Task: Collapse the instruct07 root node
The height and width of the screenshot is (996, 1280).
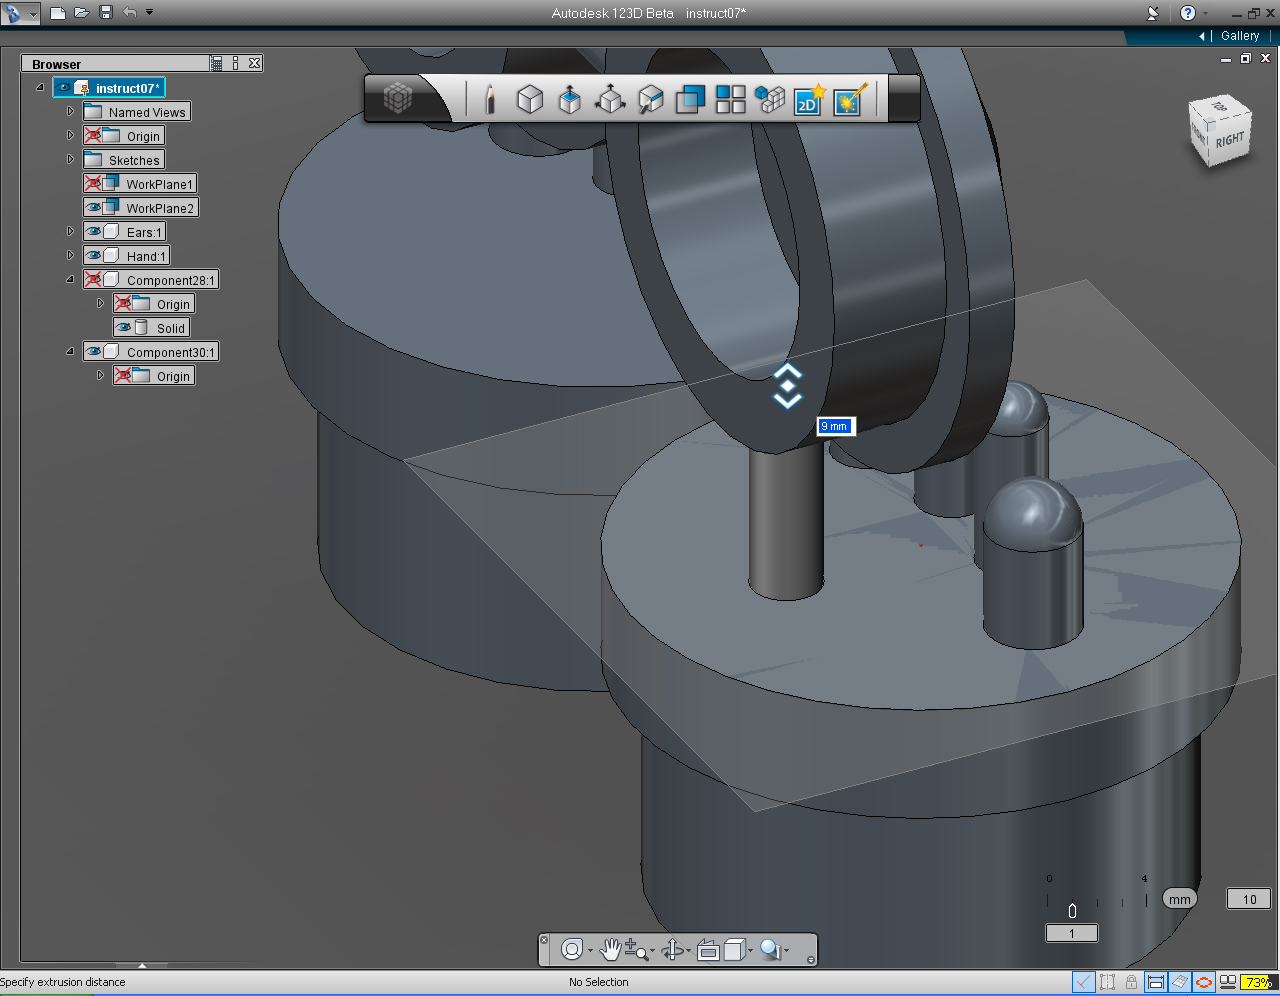Action: coord(40,87)
